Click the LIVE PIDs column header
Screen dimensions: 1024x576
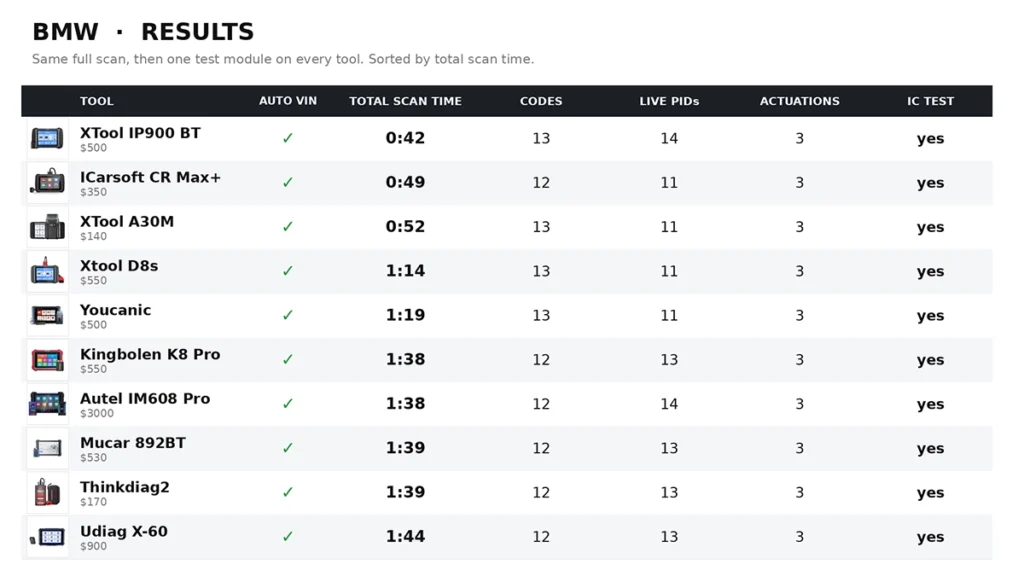669,101
